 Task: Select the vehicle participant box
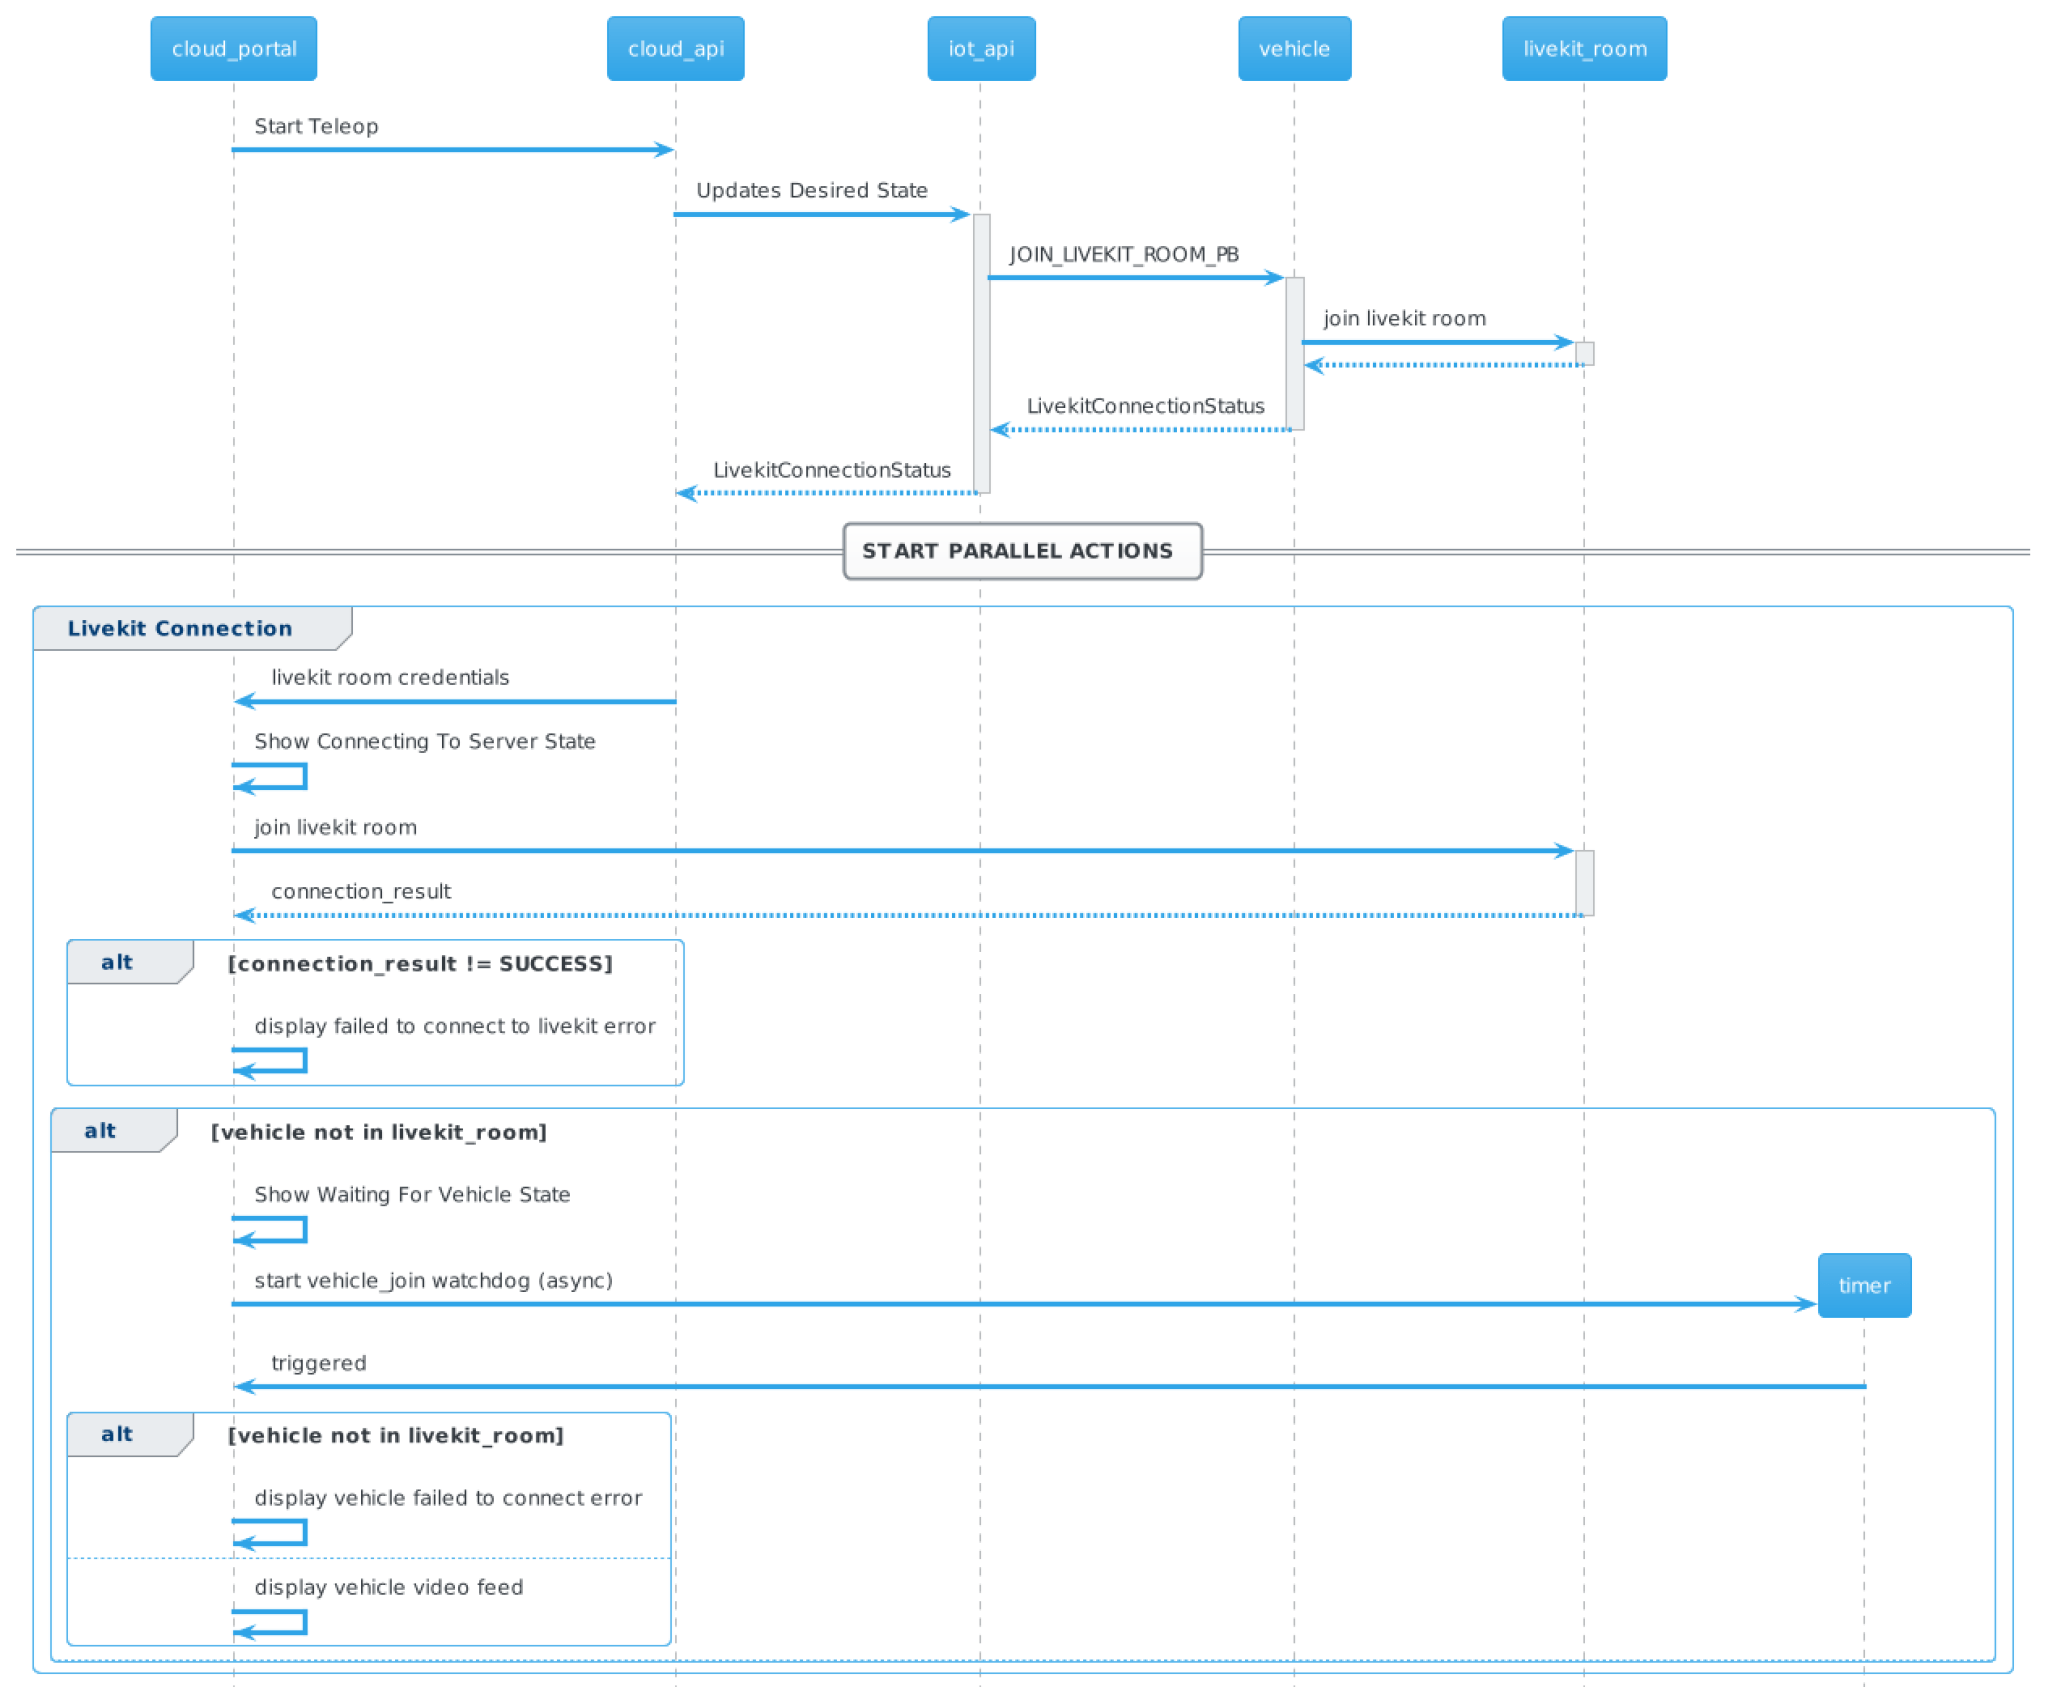click(1294, 48)
